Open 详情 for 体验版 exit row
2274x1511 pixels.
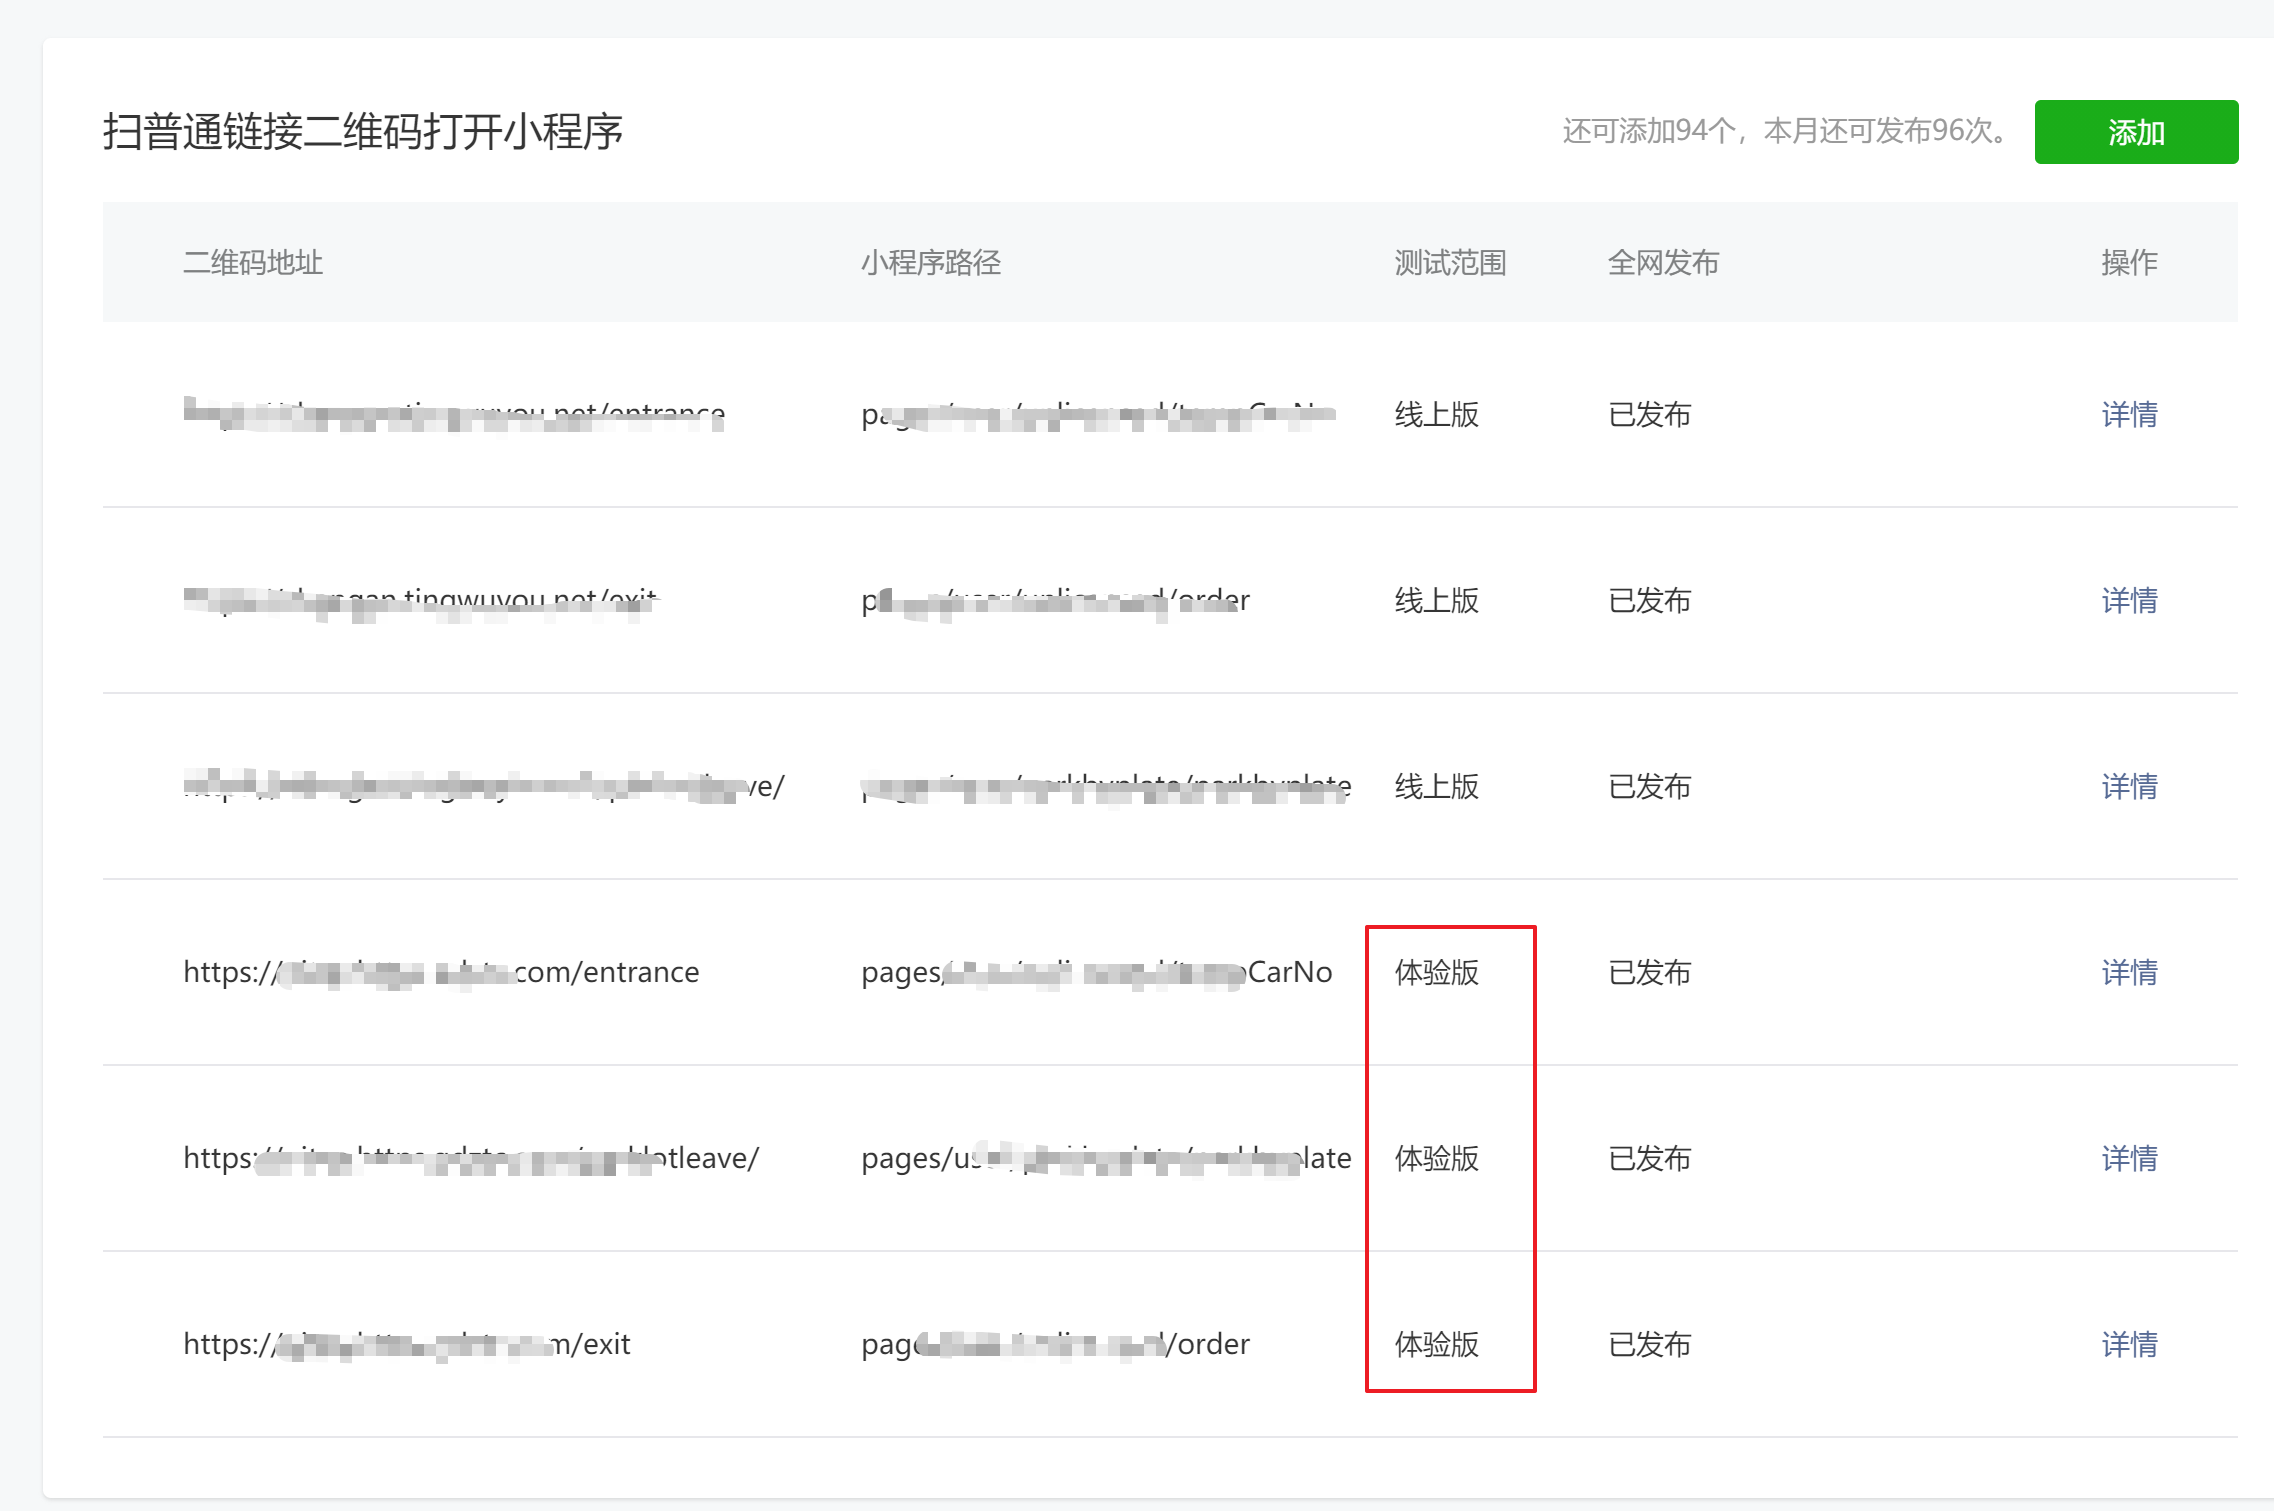click(x=2129, y=1344)
